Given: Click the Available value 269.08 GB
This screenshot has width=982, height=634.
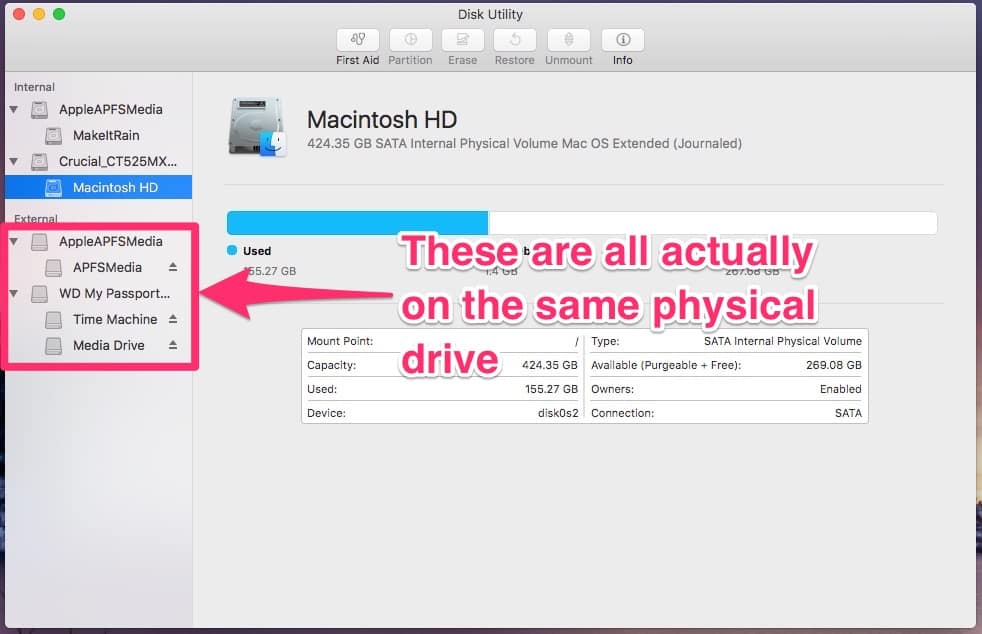Looking at the screenshot, I should [x=834, y=365].
